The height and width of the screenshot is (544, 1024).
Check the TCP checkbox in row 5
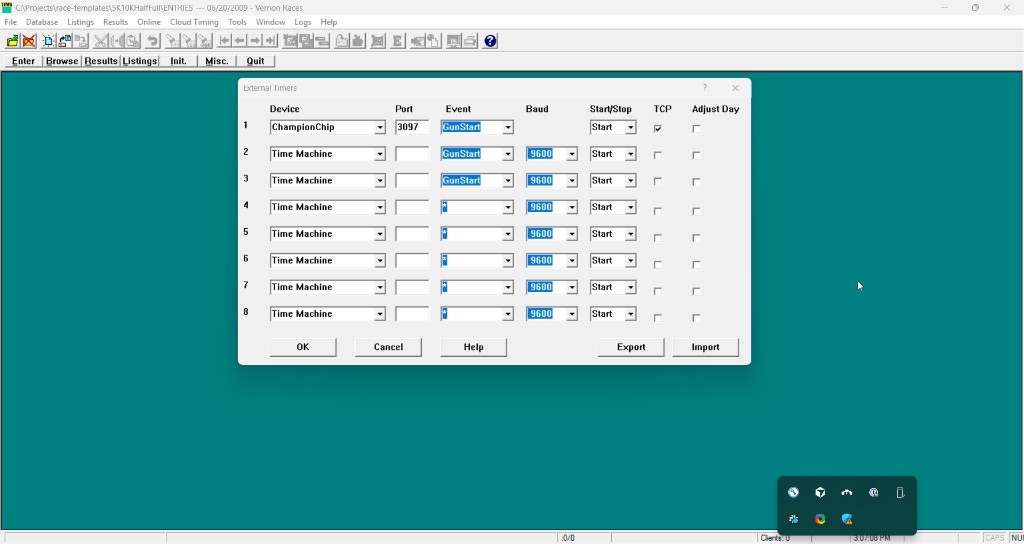658,238
